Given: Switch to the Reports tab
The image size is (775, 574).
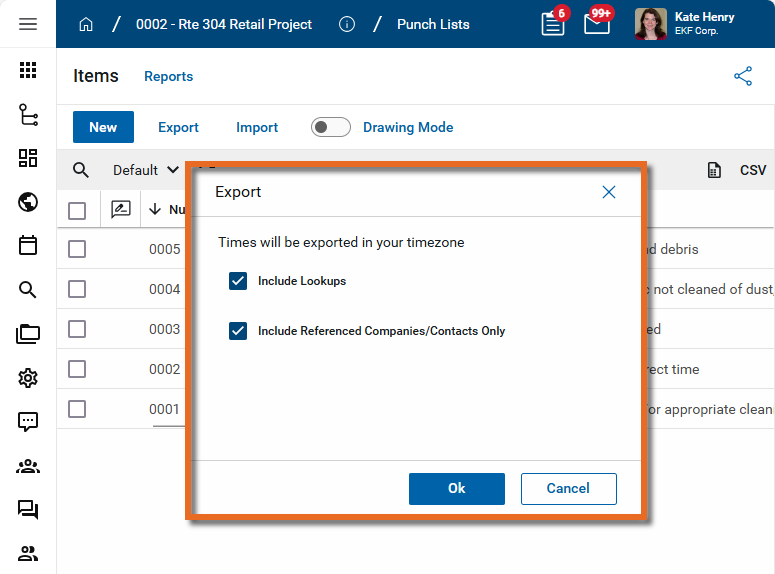Looking at the screenshot, I should coord(168,76).
